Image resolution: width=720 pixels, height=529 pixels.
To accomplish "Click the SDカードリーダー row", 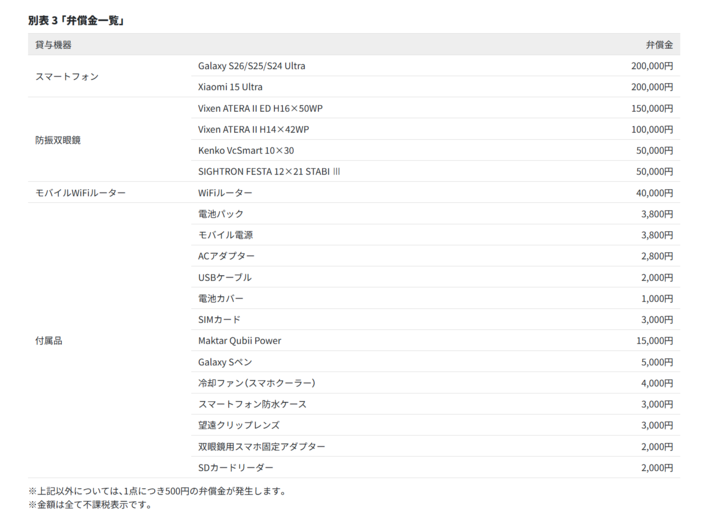I will click(235, 468).
